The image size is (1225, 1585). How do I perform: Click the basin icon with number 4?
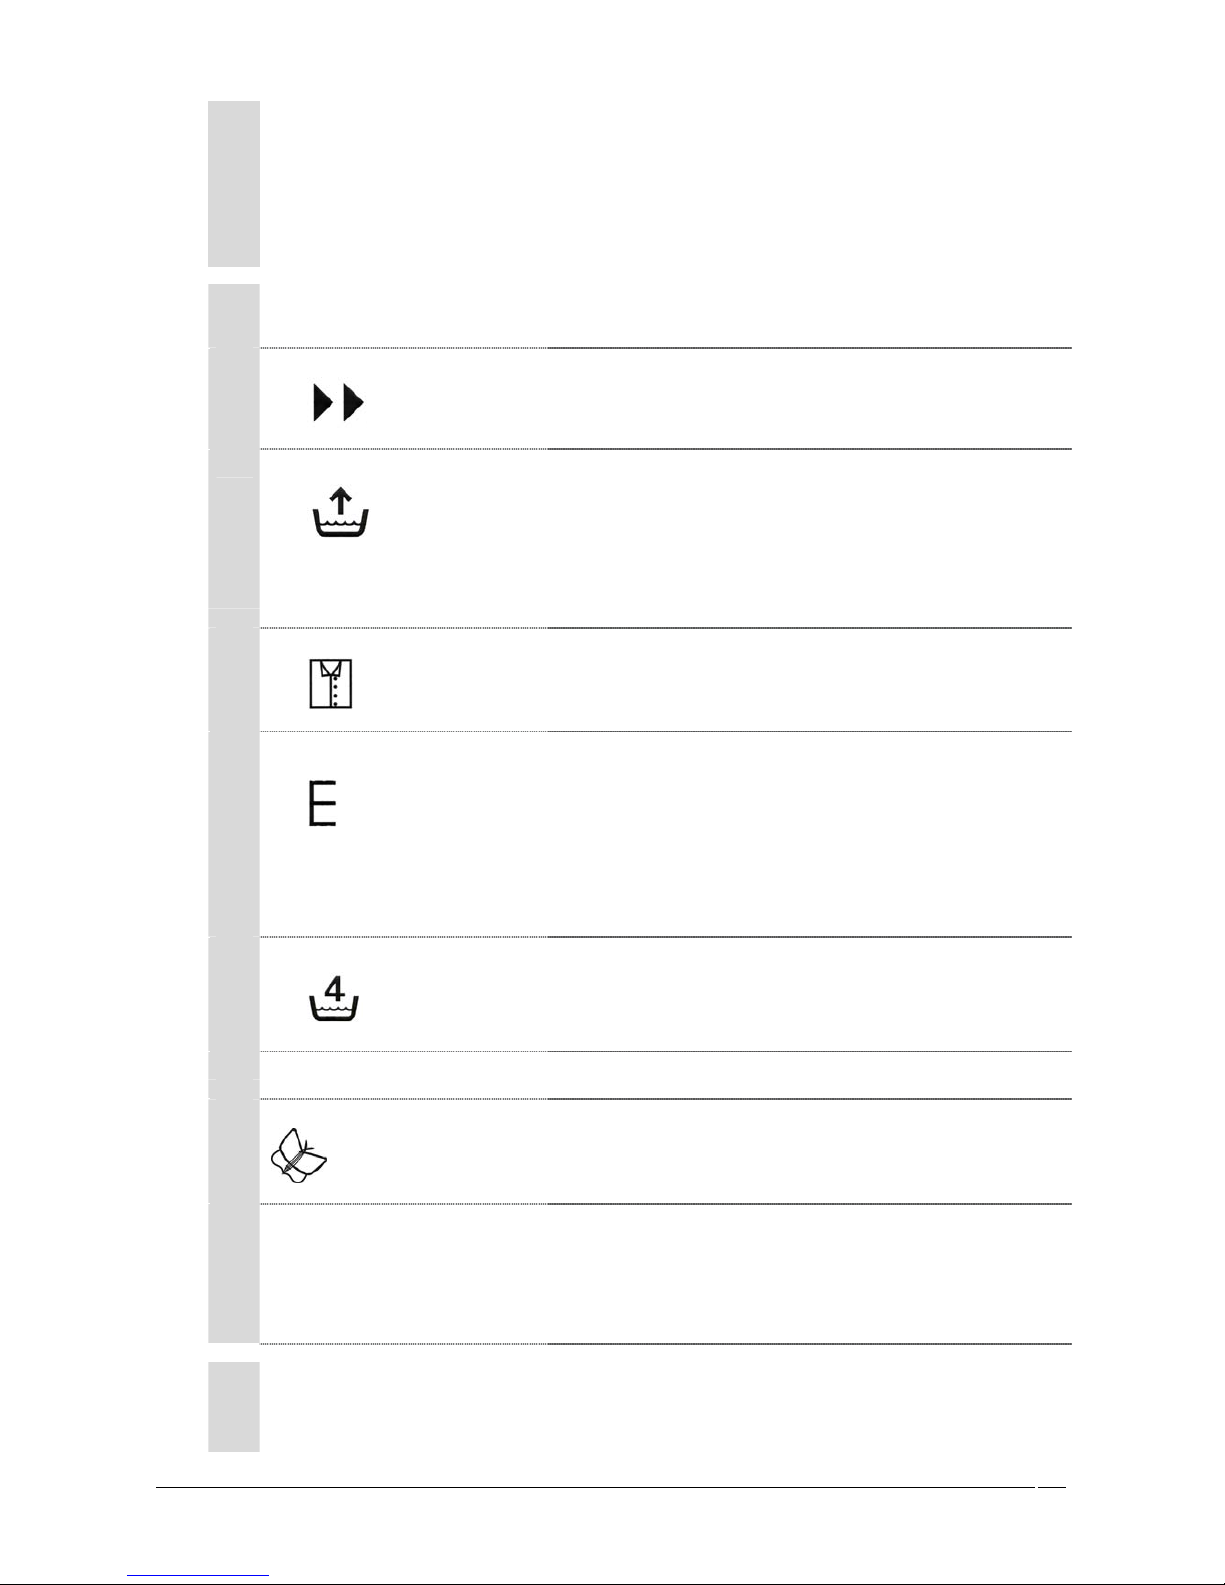tap(336, 999)
